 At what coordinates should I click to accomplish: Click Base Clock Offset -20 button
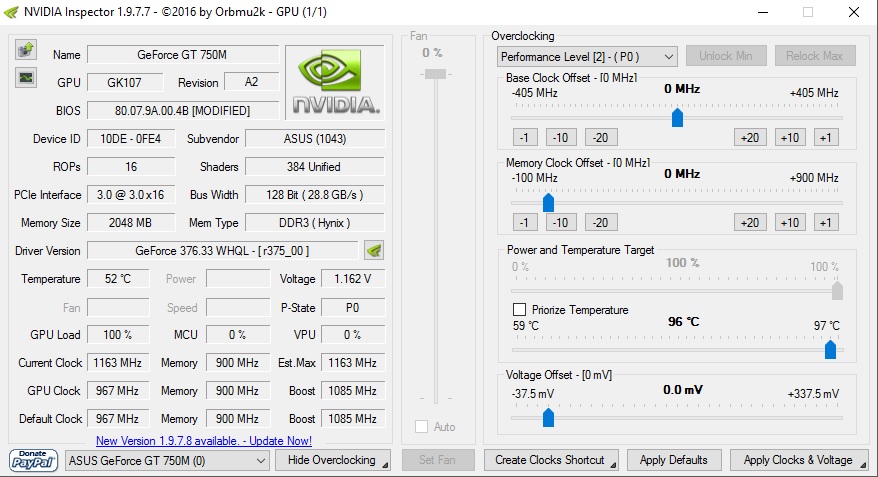601,138
